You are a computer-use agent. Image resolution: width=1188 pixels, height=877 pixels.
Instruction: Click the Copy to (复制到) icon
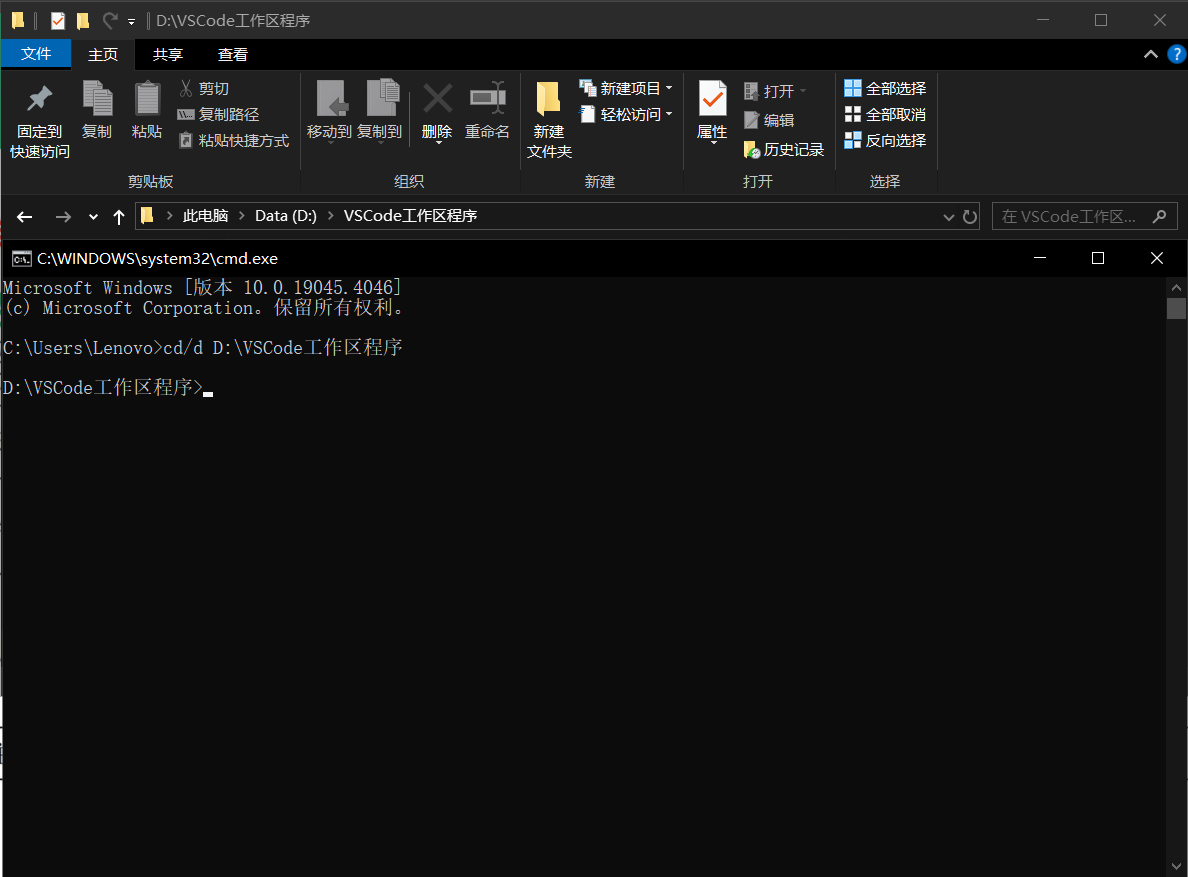point(382,98)
